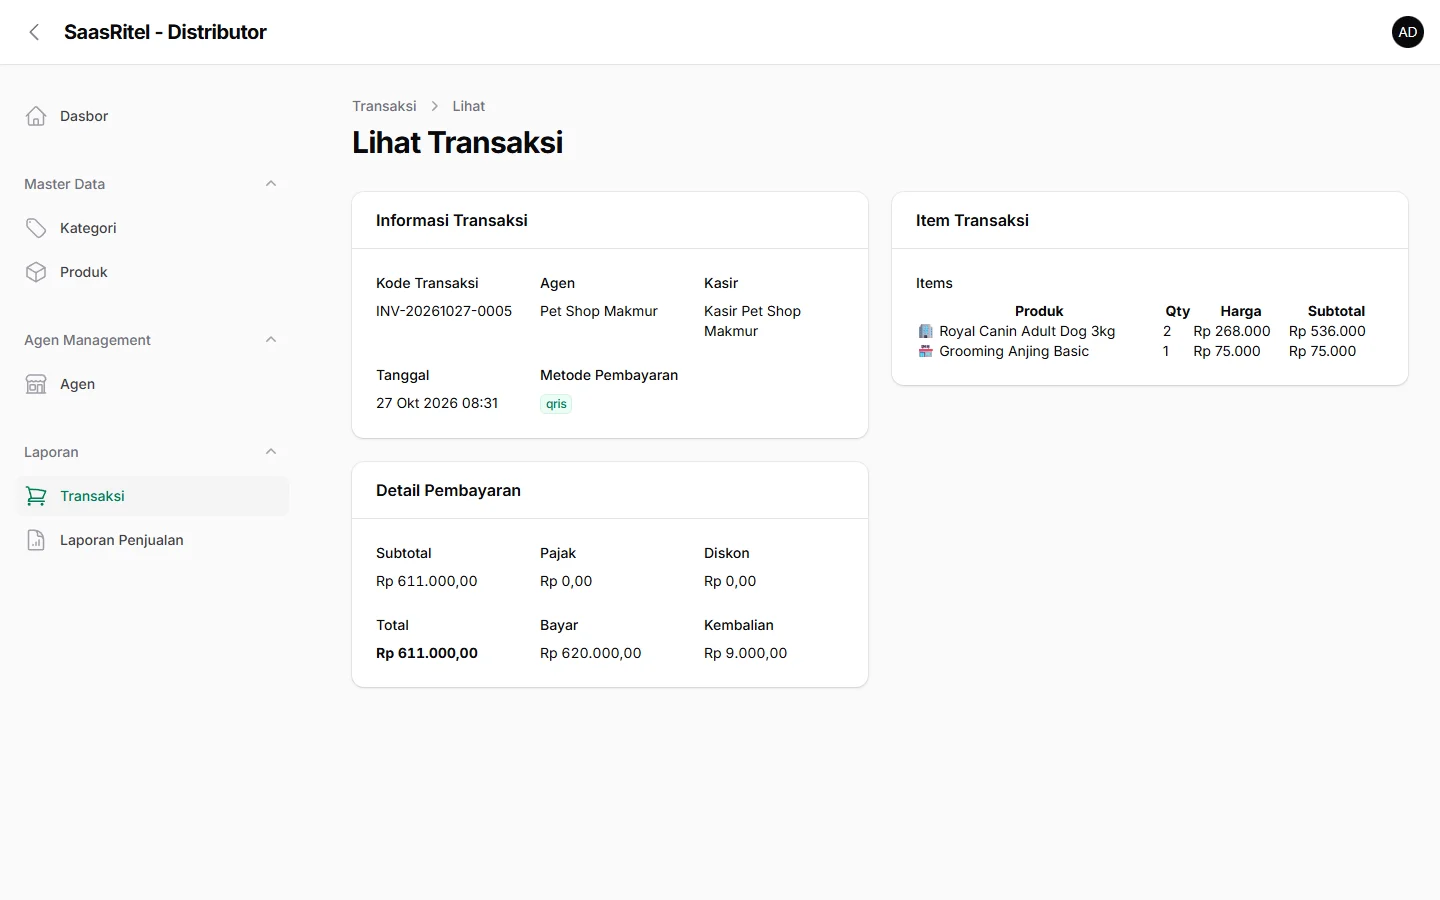Screen dimensions: 1440x900
Task: Click transaction code INV-20261027-0005
Action: [x=444, y=311]
